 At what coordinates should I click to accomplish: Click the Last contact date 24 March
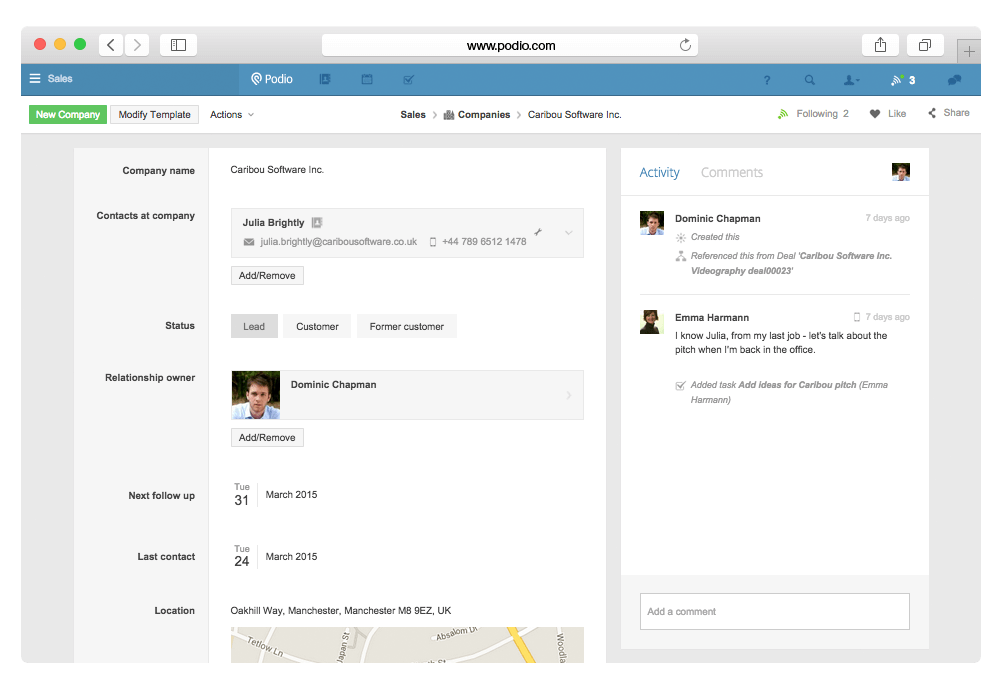click(x=275, y=557)
